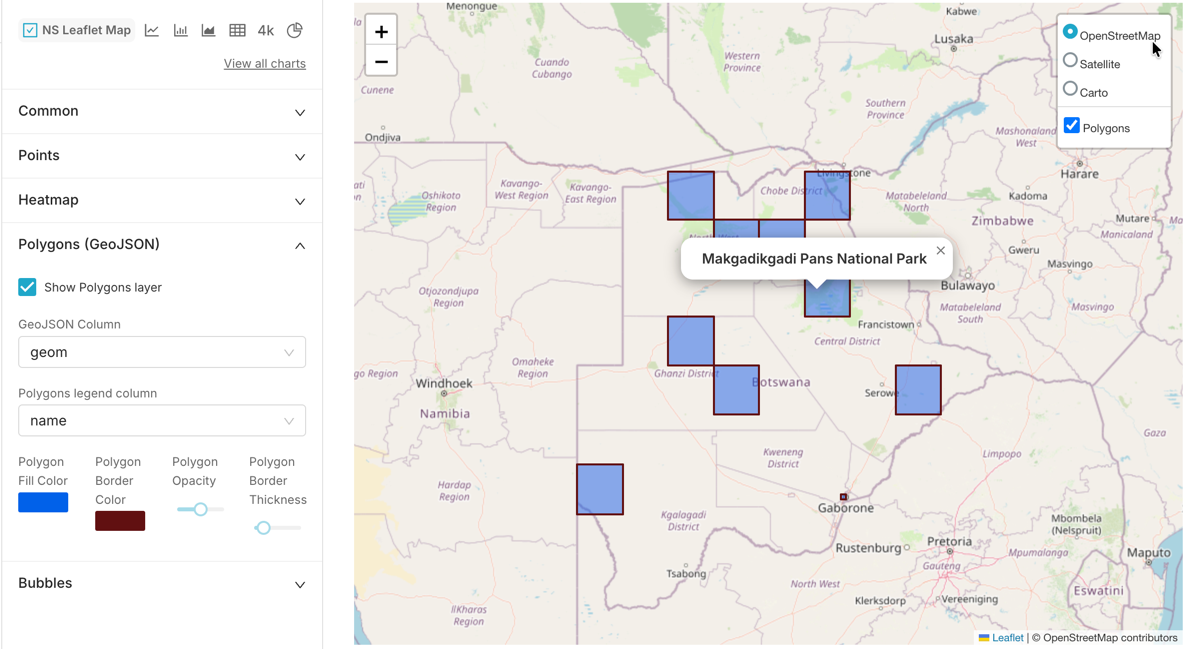Click the small marker at Gaborone

point(843,497)
